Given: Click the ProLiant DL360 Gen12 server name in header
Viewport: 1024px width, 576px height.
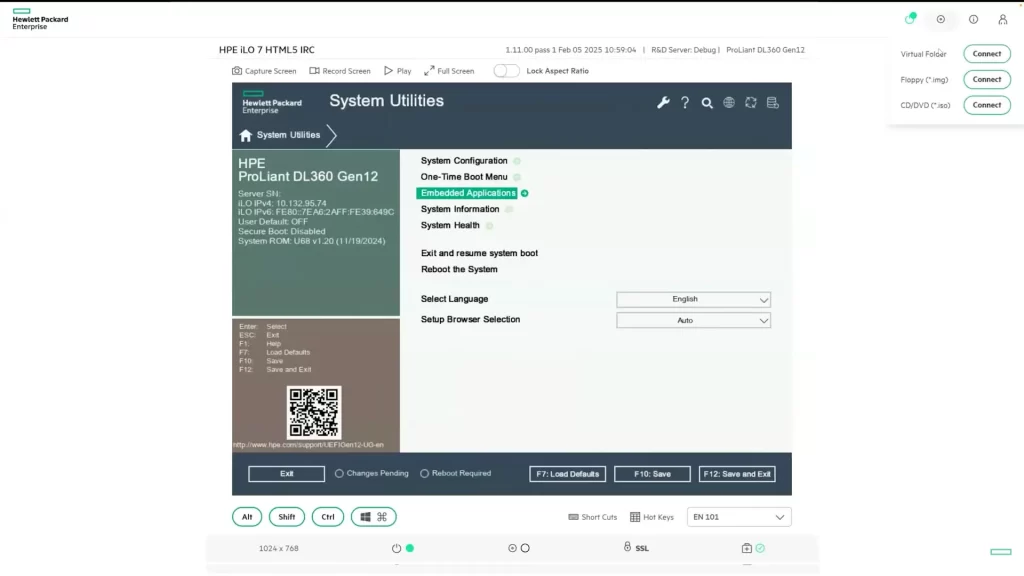Looking at the screenshot, I should (765, 50).
